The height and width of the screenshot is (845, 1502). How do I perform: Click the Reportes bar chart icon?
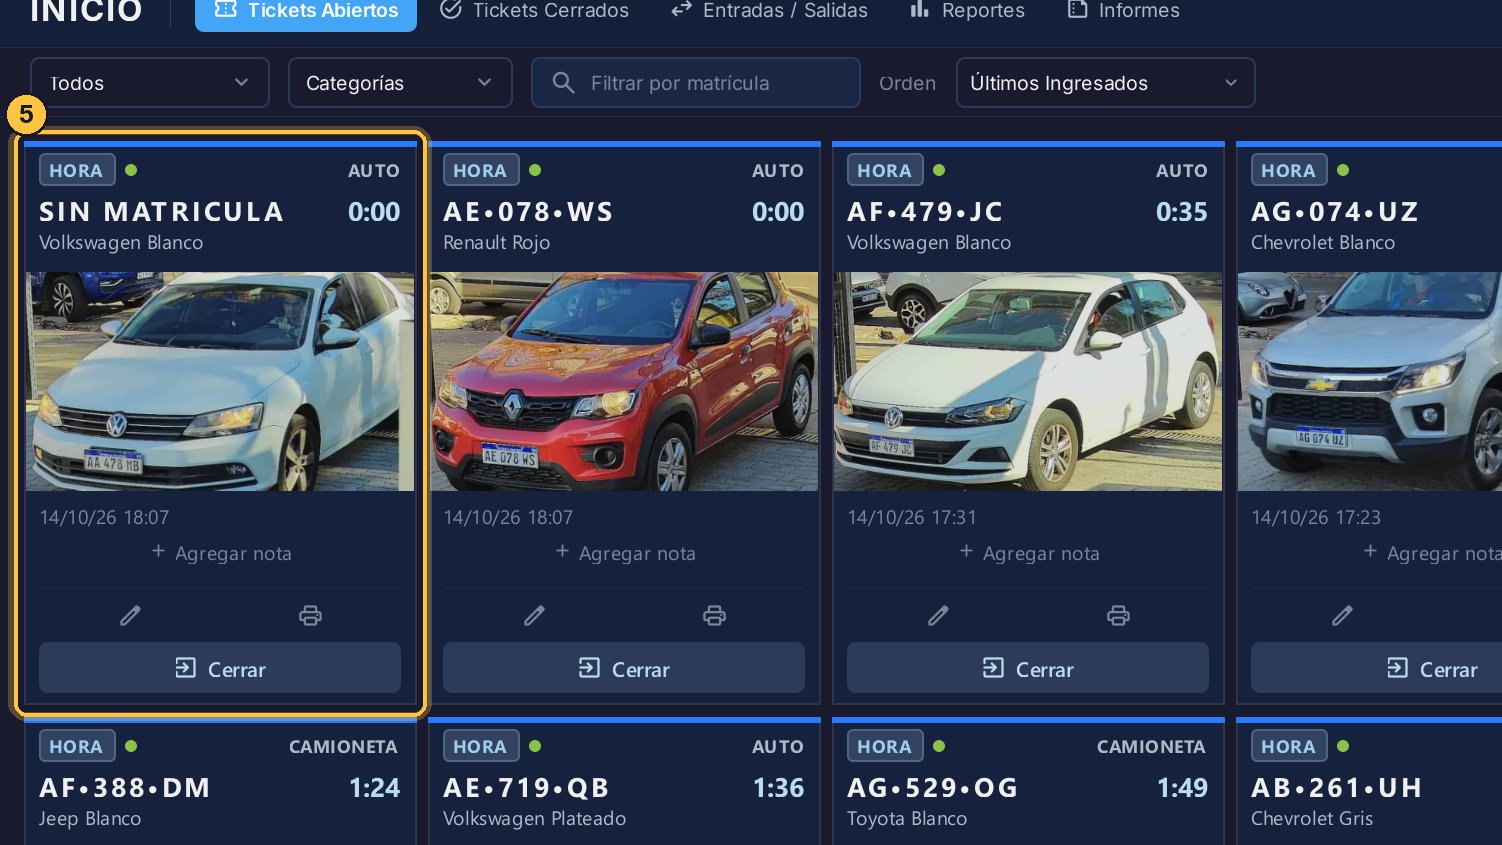click(920, 9)
